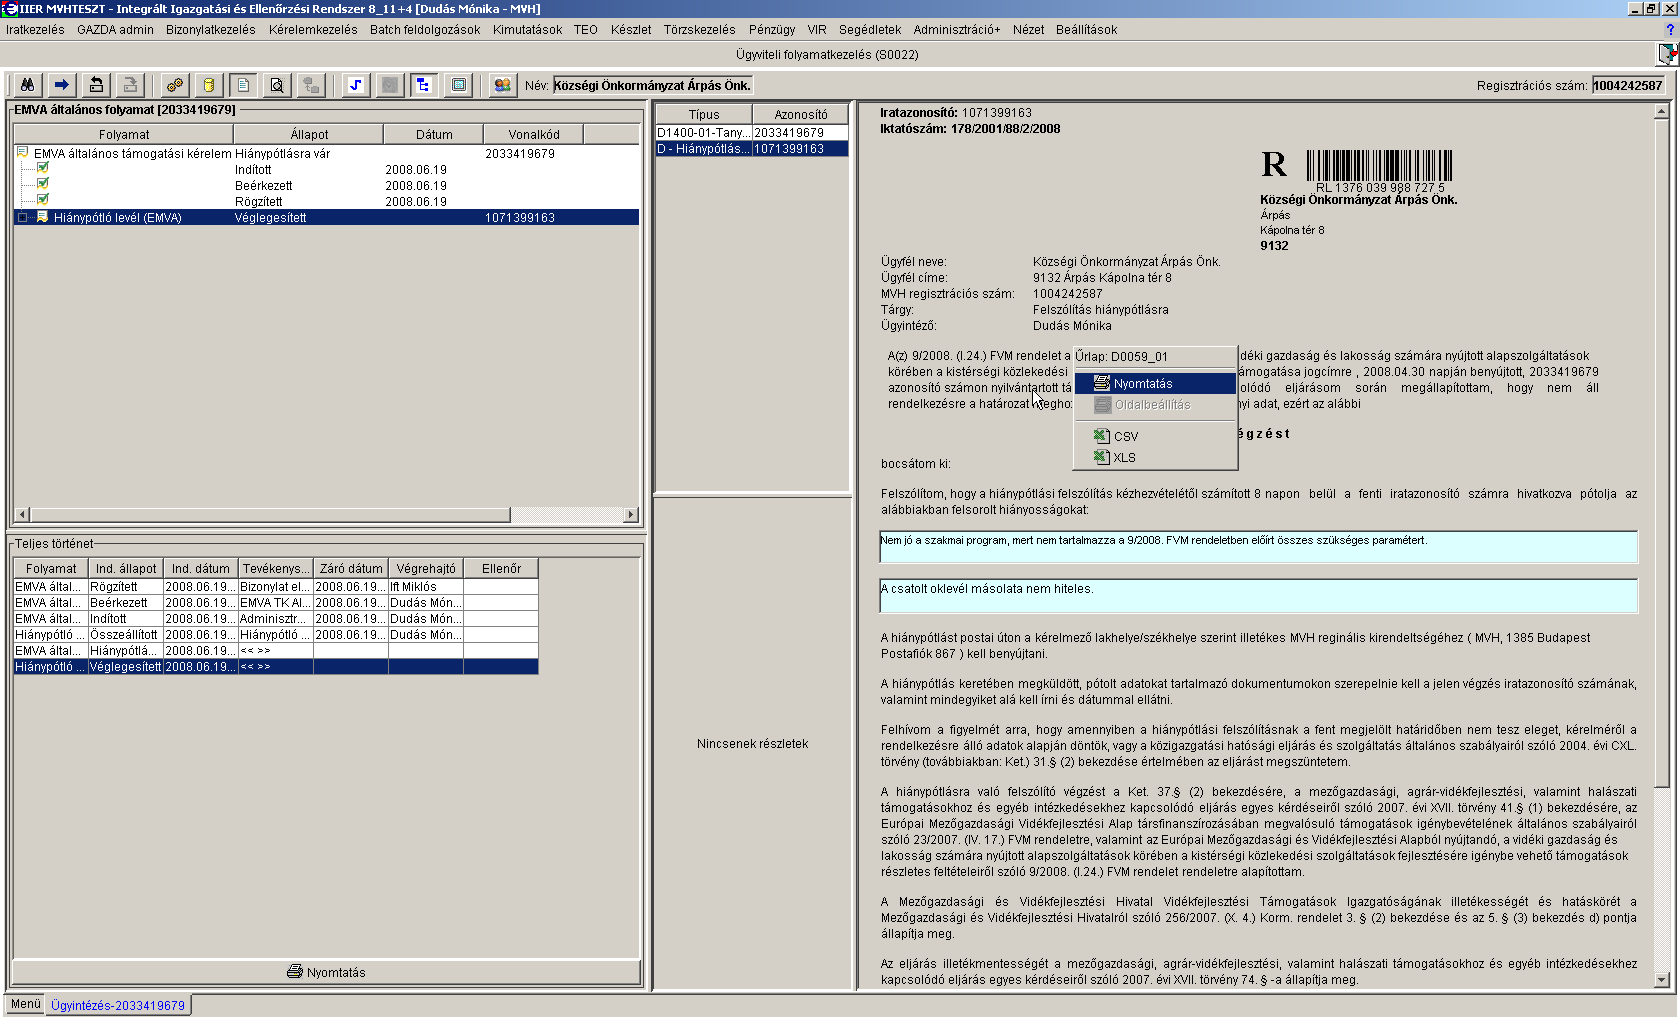The width and height of the screenshot is (1680, 1018).
Task: Click the Regisztrációs szám field 1004242587
Action: tap(1627, 85)
